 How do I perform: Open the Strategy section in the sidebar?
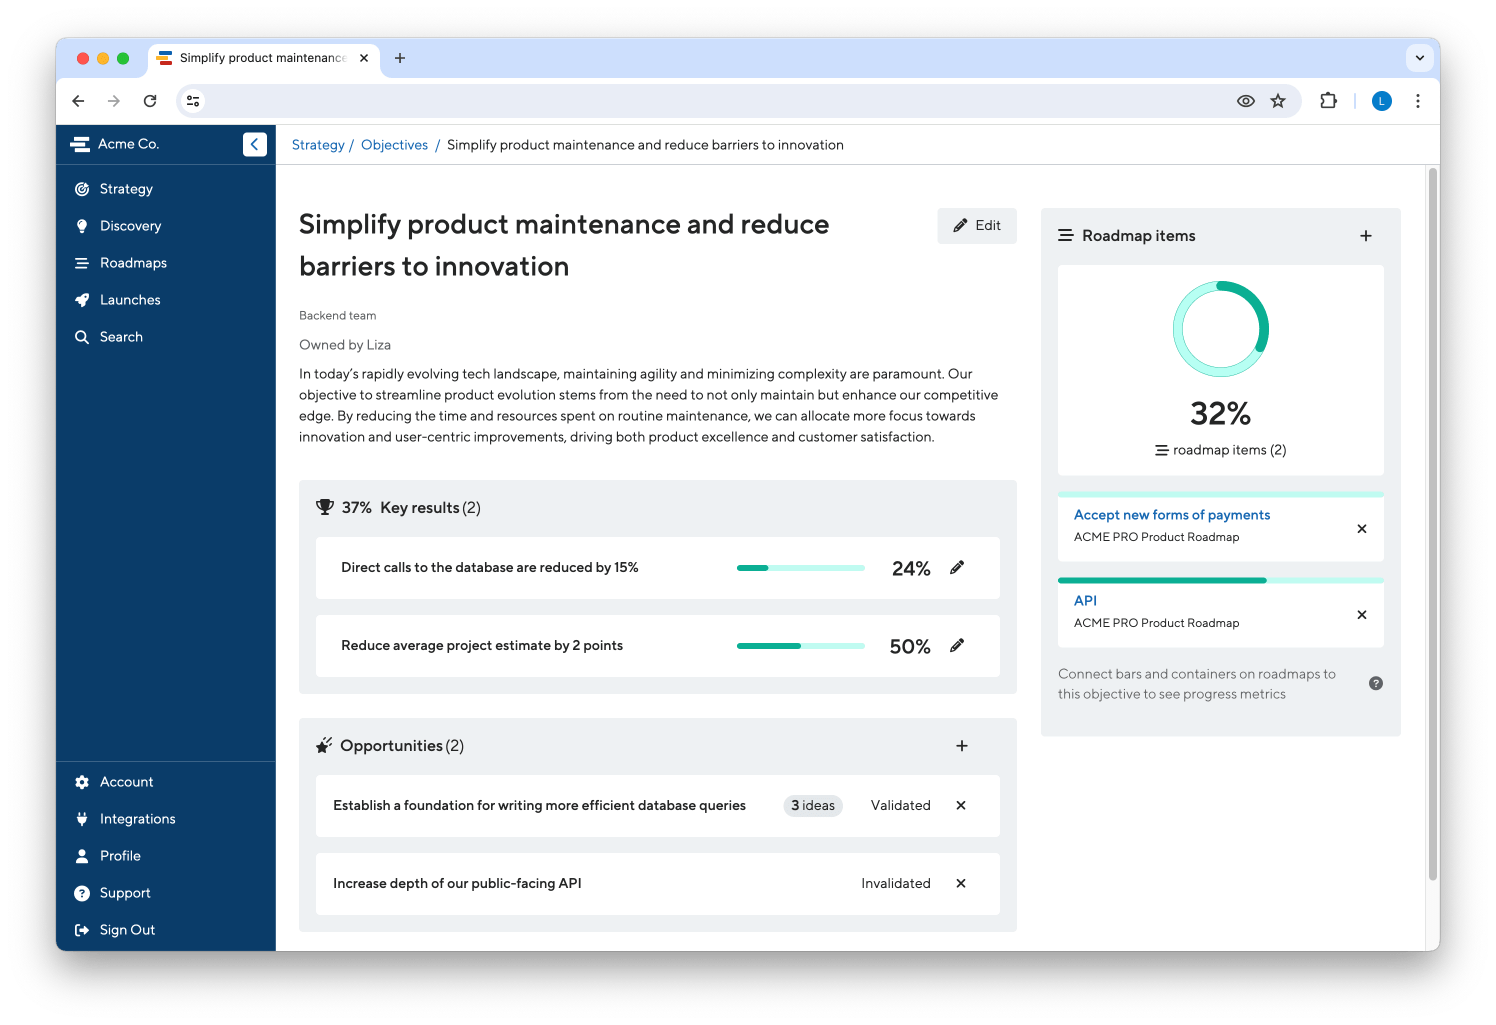[125, 188]
